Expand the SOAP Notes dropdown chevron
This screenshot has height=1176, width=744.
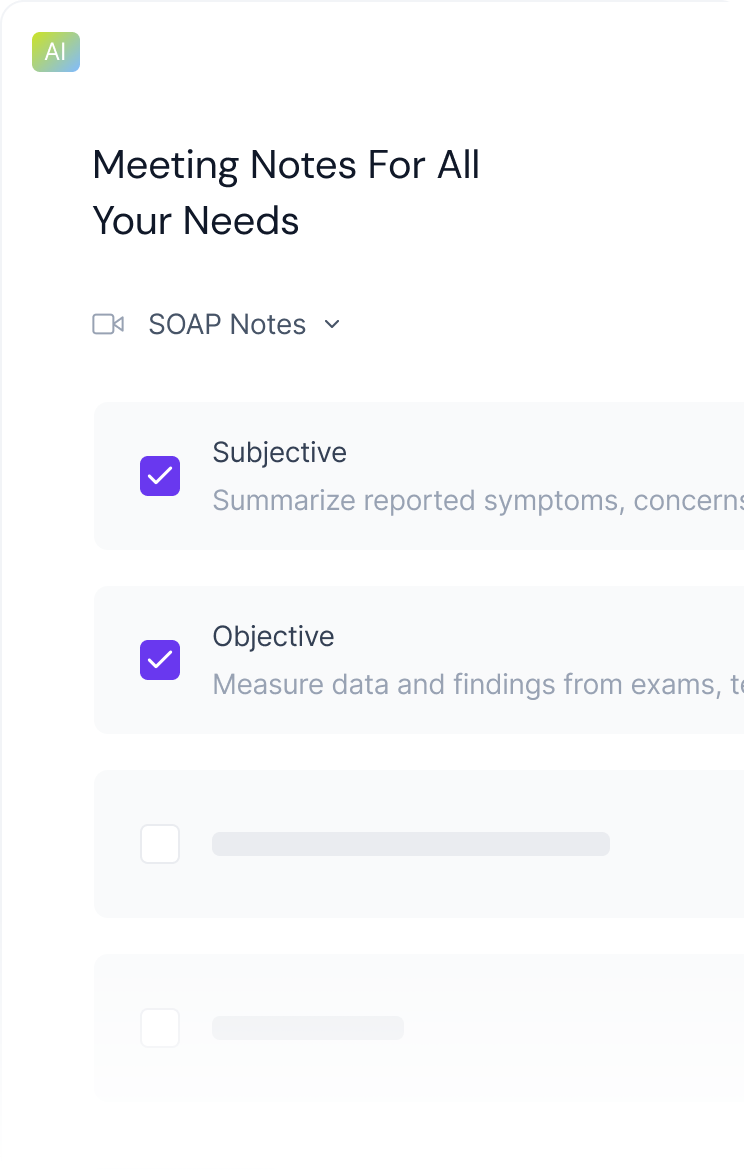tap(333, 324)
